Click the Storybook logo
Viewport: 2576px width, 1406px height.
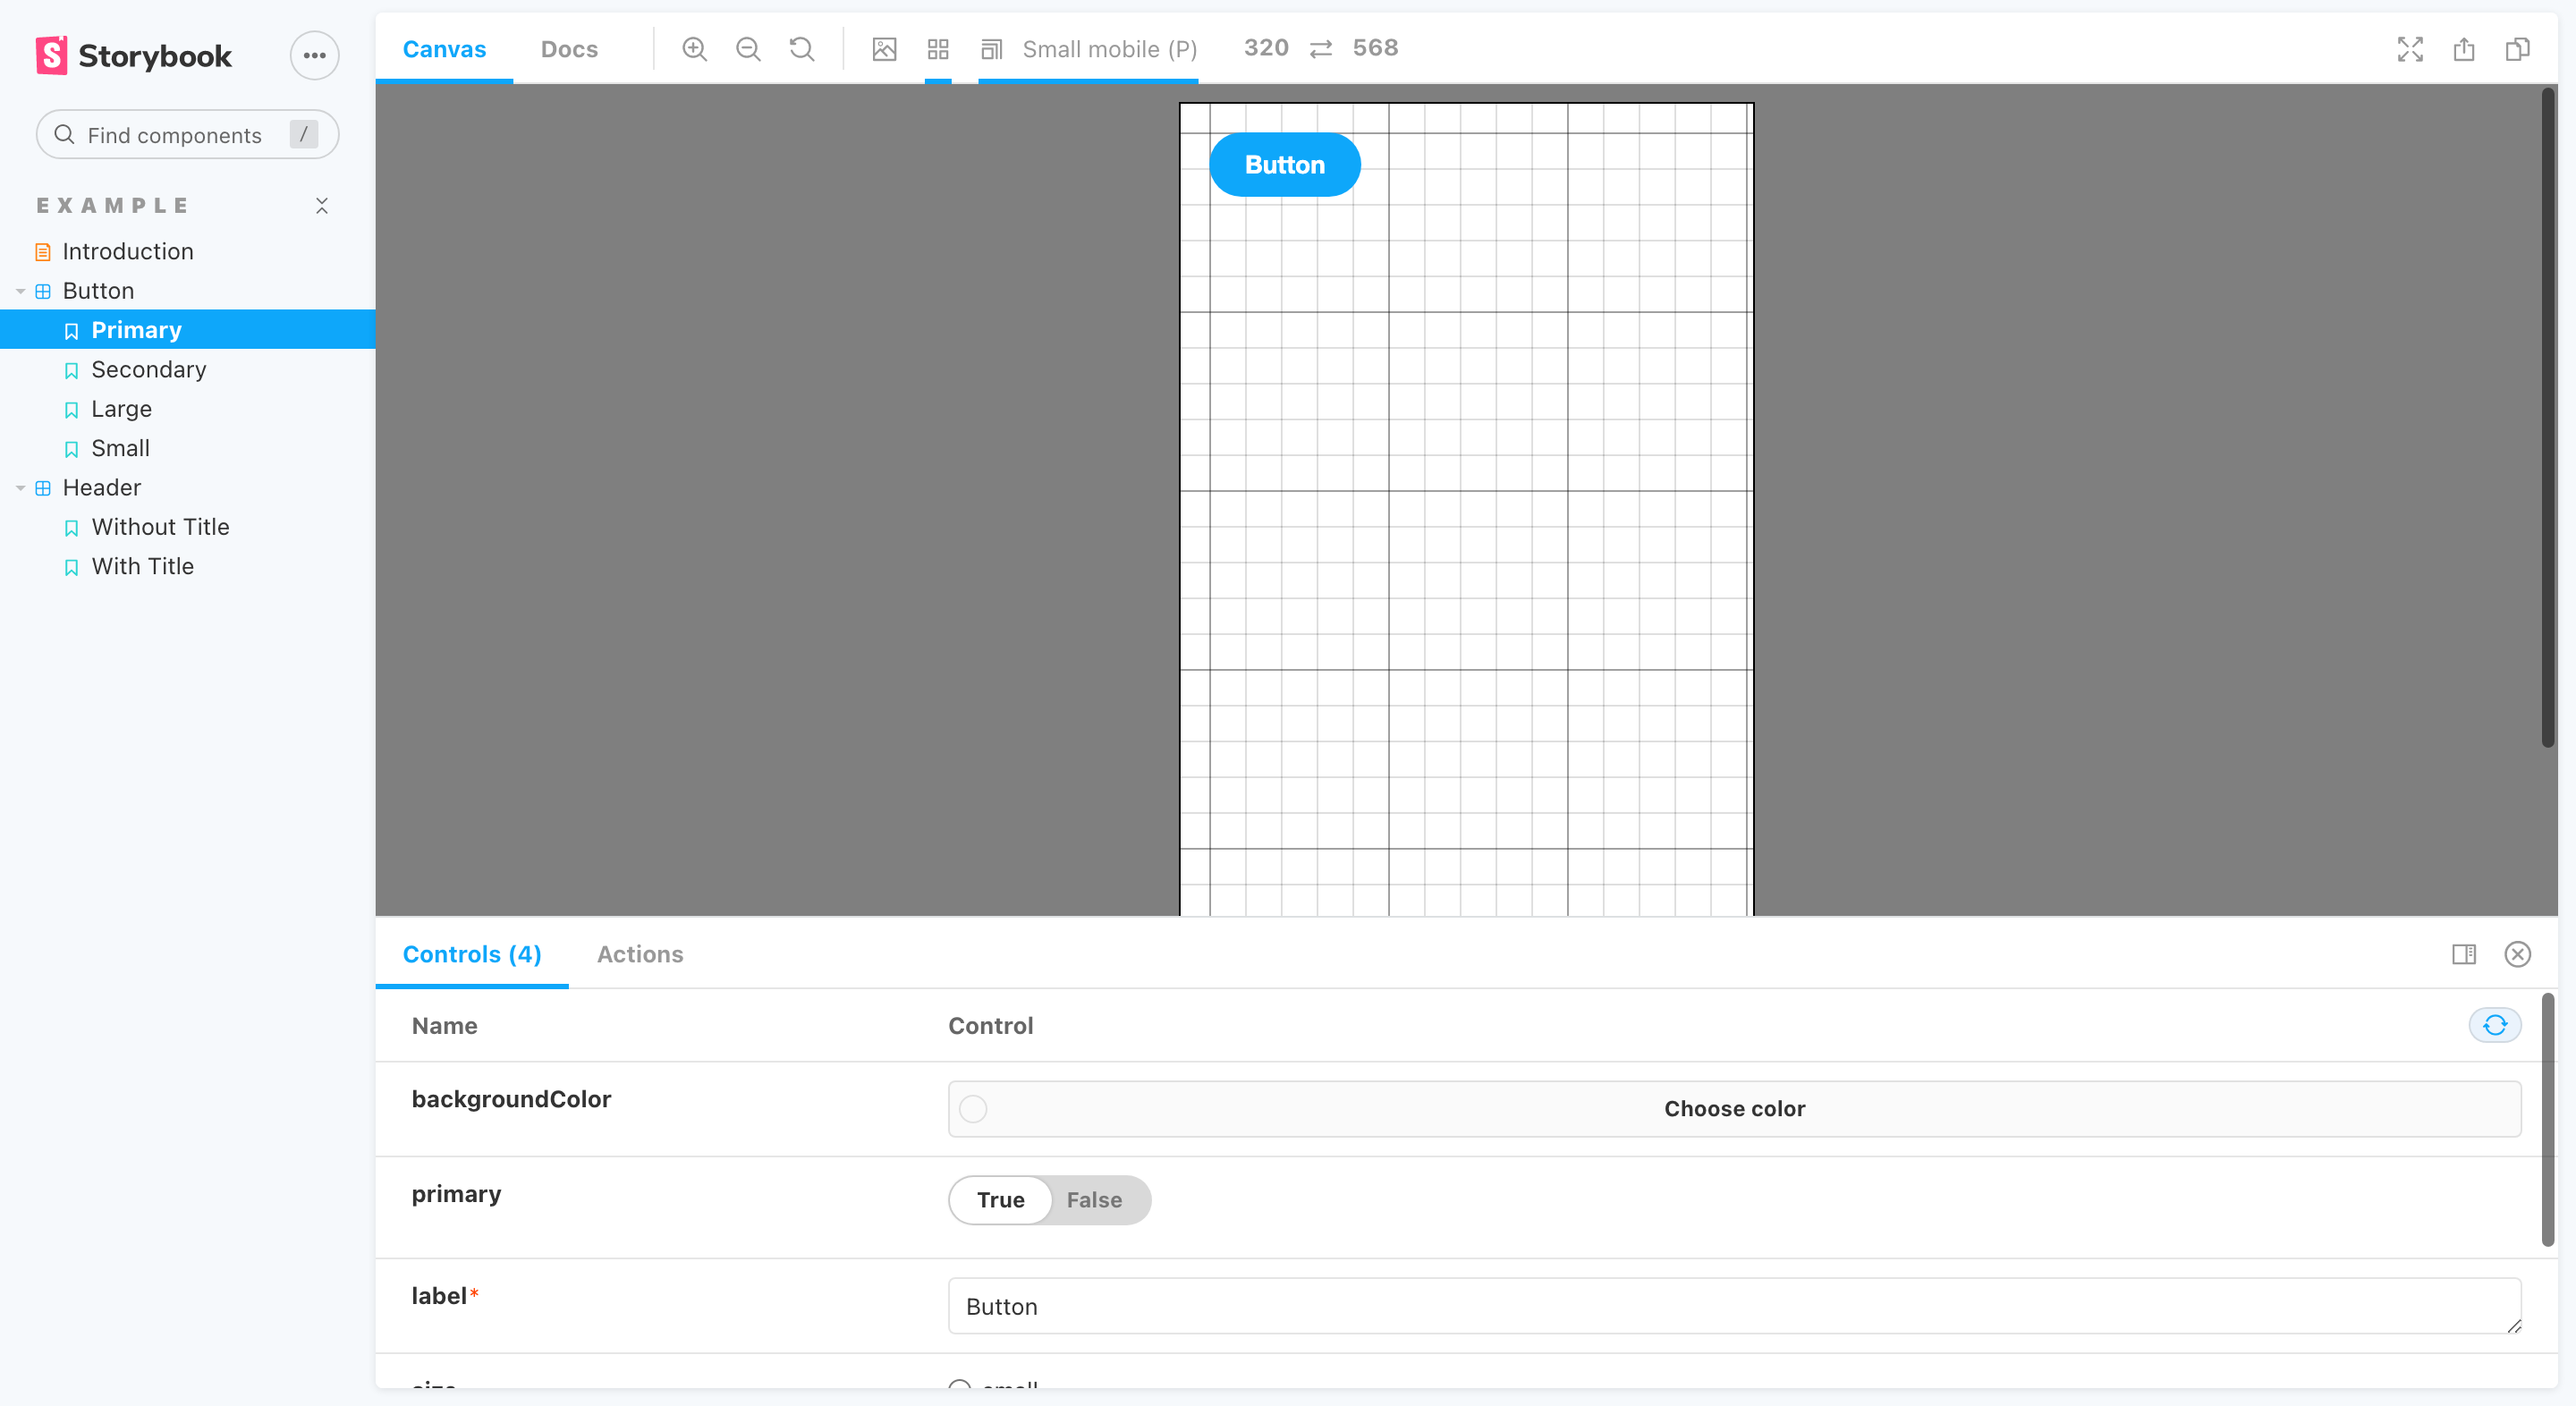click(x=133, y=55)
